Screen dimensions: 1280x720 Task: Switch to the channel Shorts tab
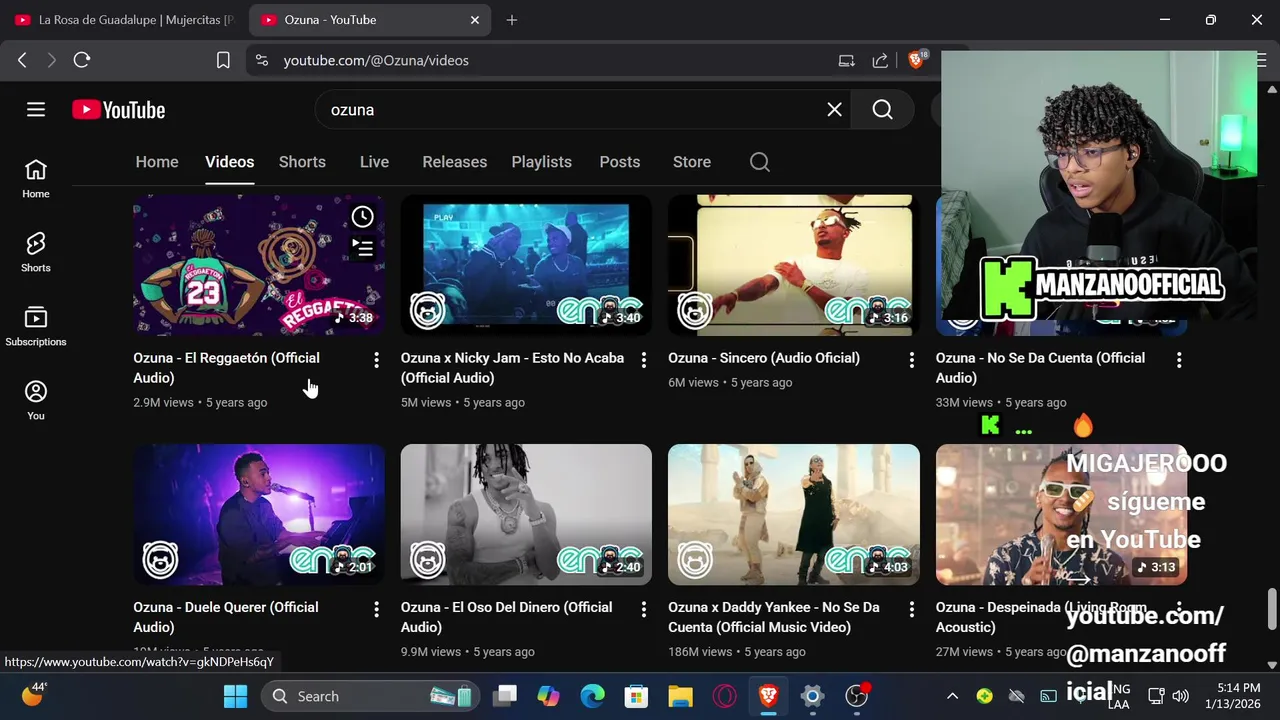tap(302, 162)
